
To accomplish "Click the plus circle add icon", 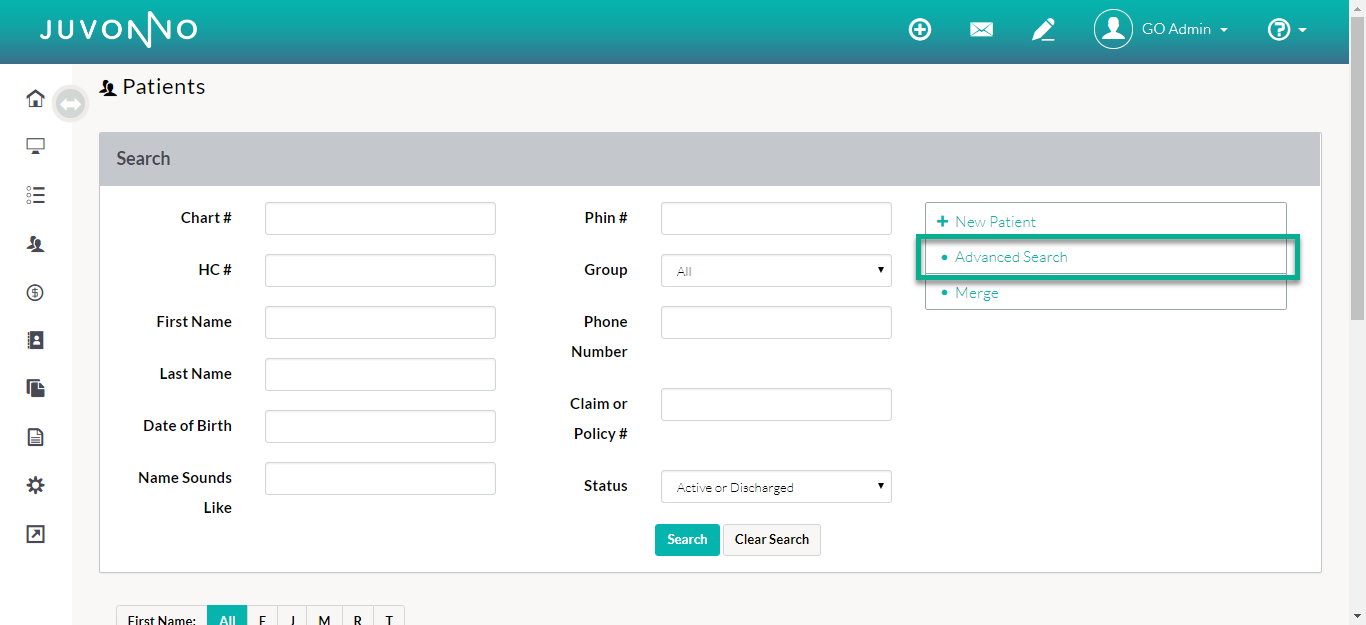I will click(919, 30).
